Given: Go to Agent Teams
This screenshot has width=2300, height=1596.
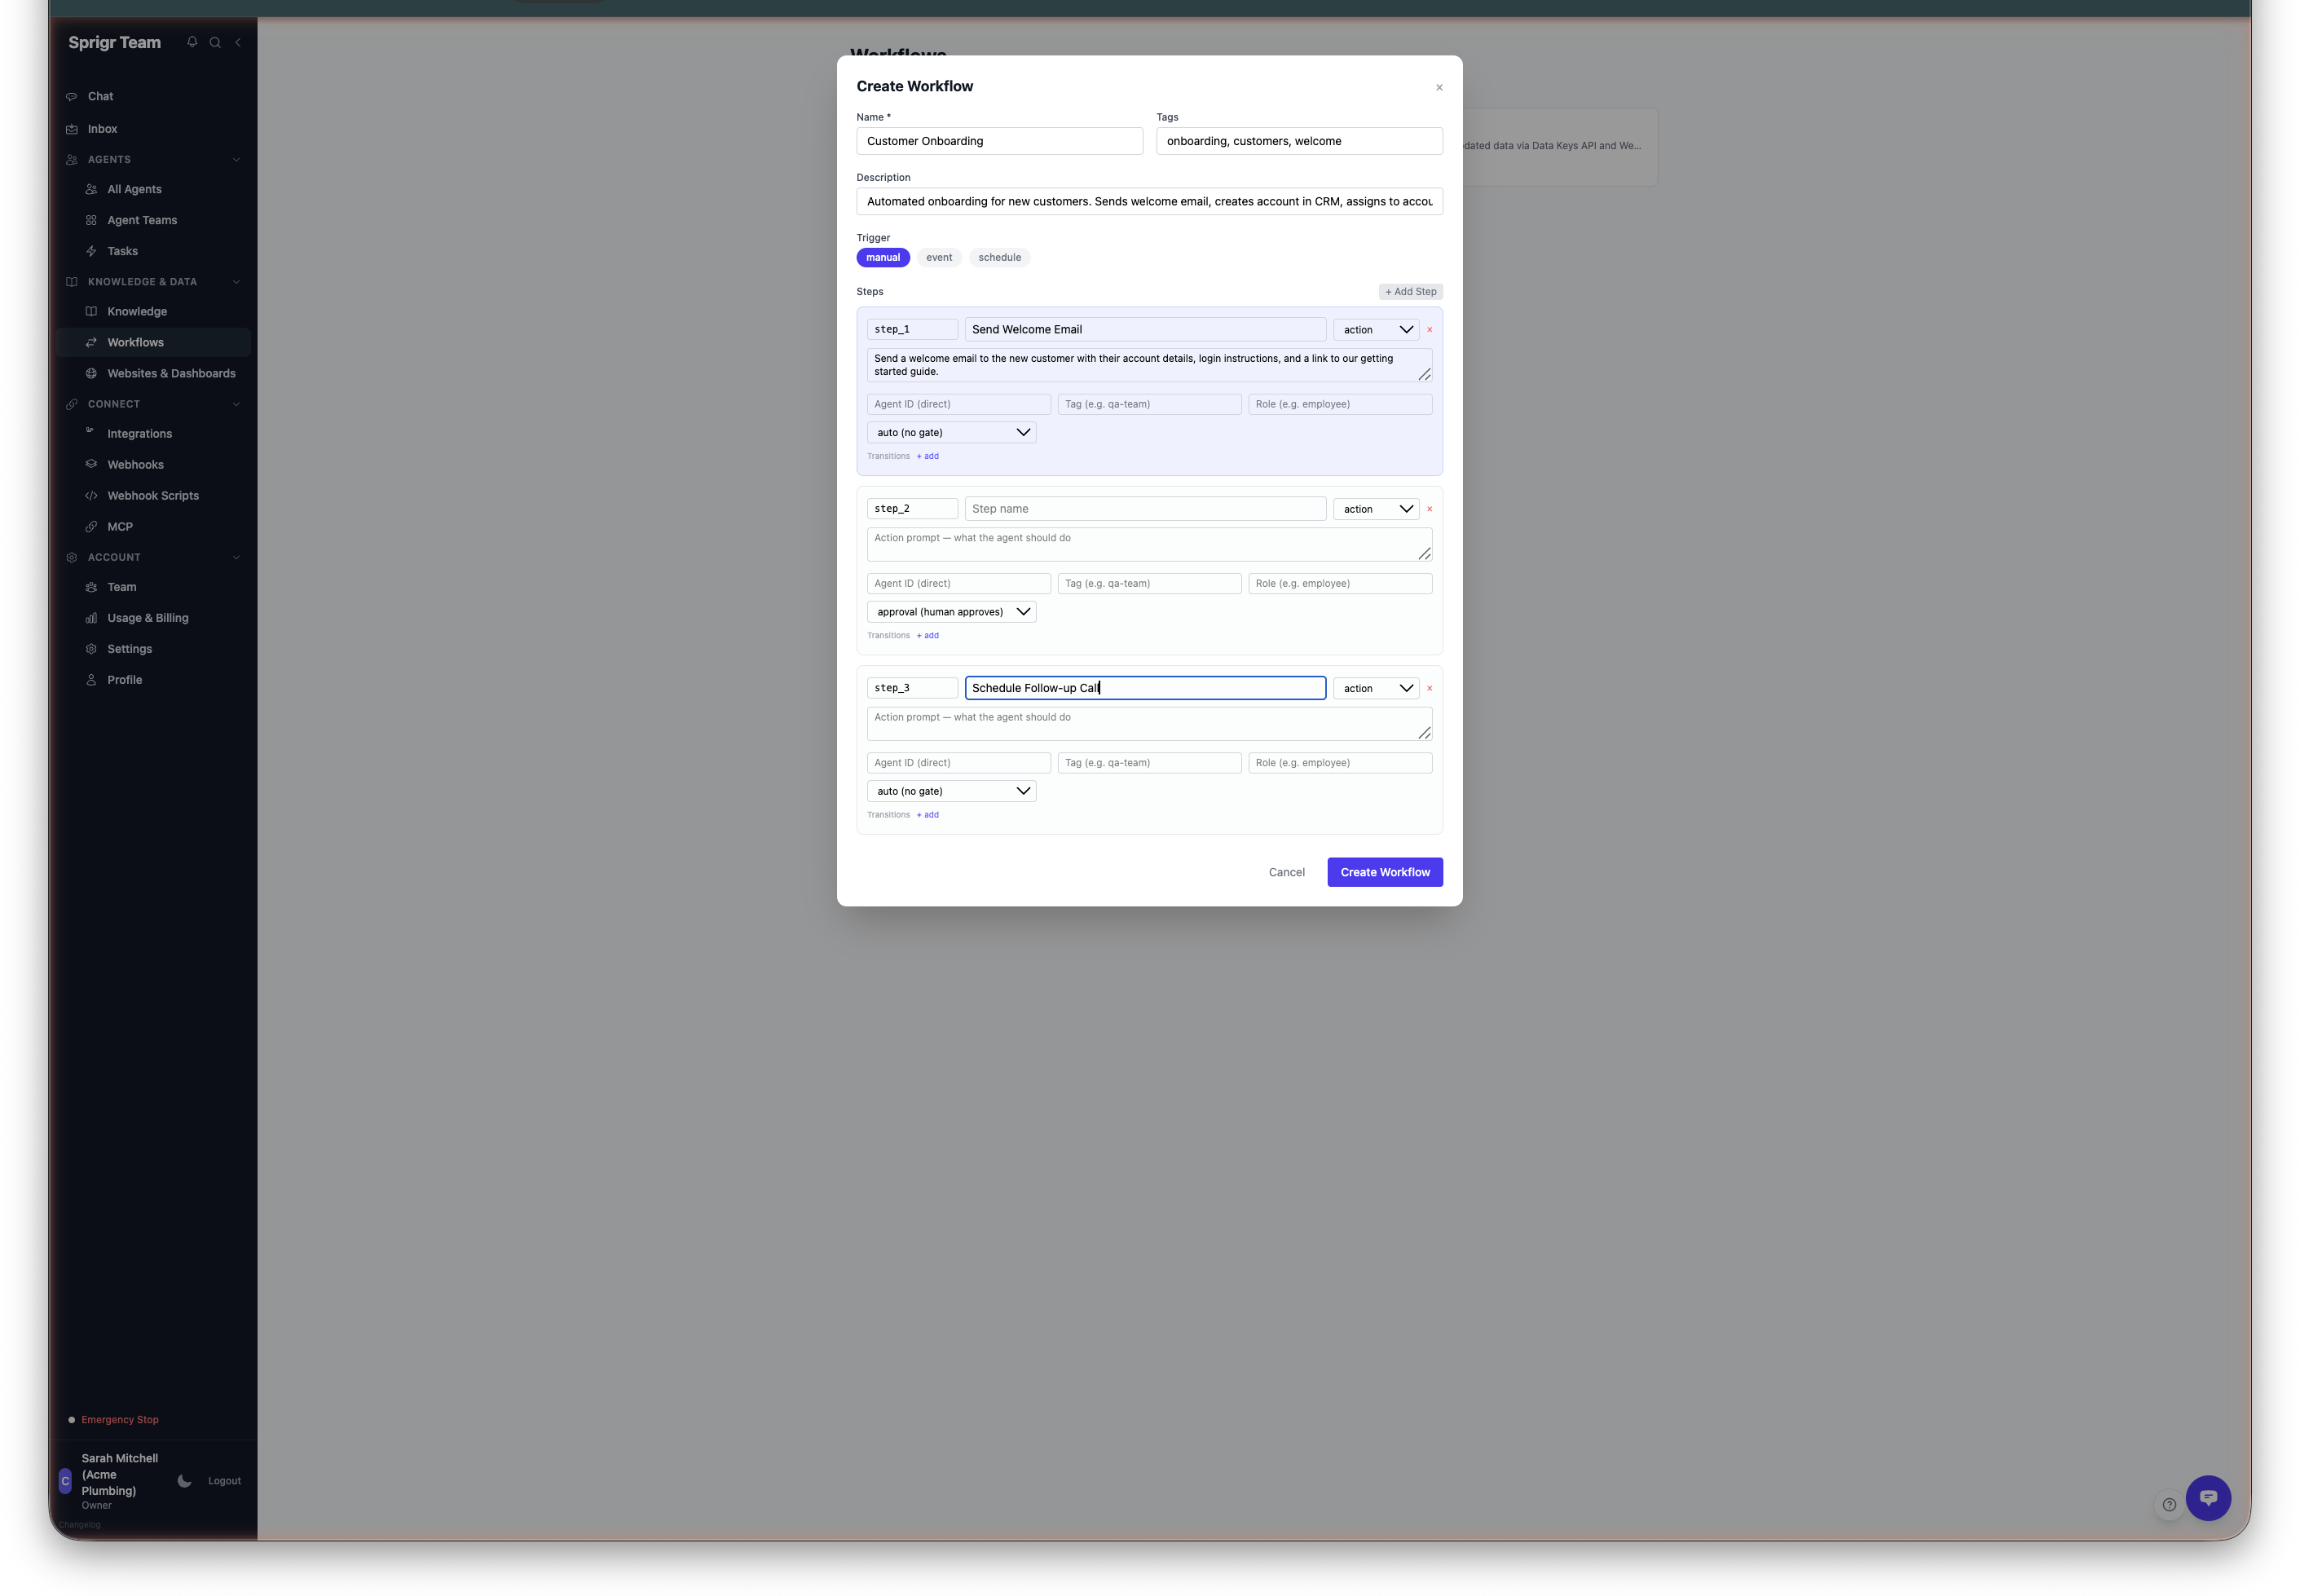Looking at the screenshot, I should [x=142, y=220].
